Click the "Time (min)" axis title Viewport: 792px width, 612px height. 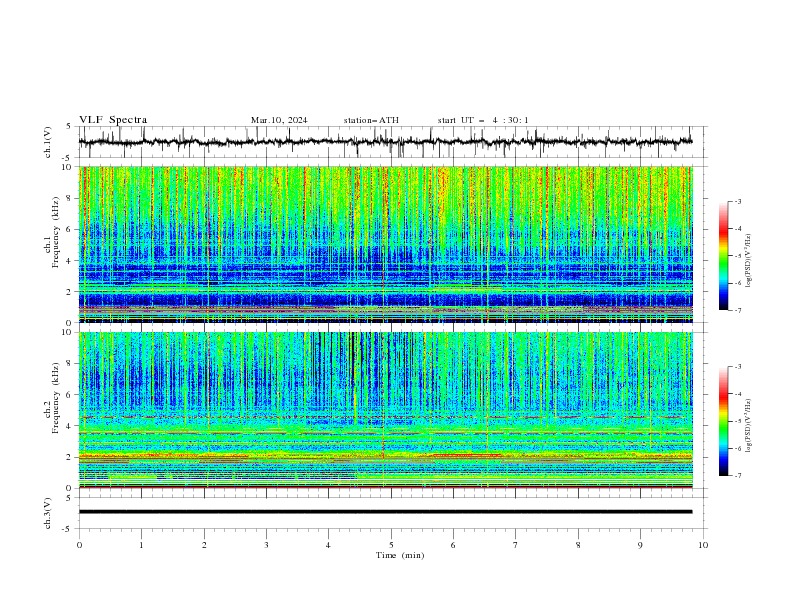coord(400,555)
